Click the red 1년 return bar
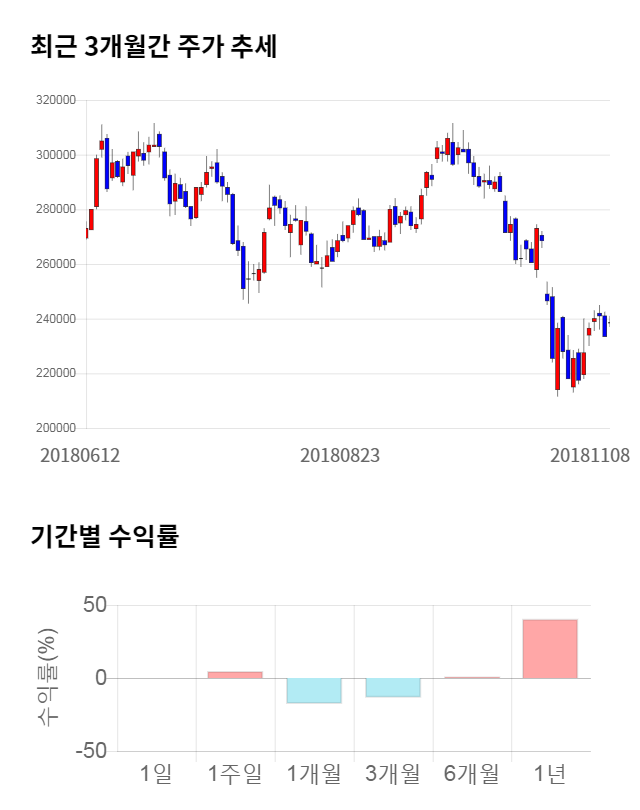Image resolution: width=640 pixels, height=810 pixels. click(550, 649)
